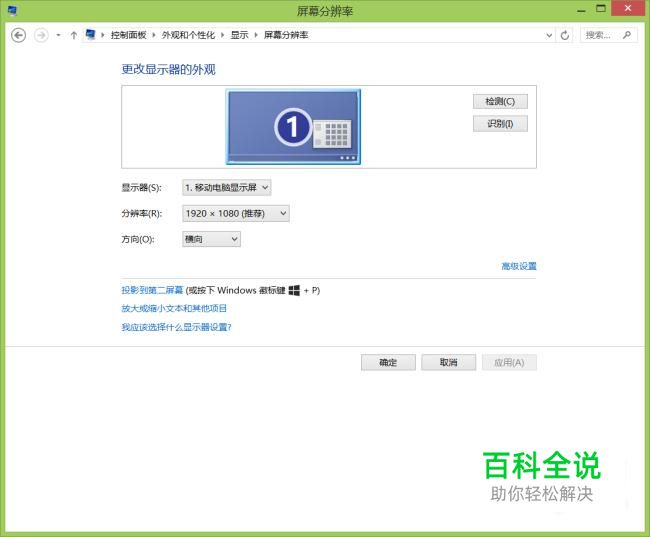The height and width of the screenshot is (537, 650).
Task: Minimize the 屏幕分辨率 window
Action: point(582,9)
